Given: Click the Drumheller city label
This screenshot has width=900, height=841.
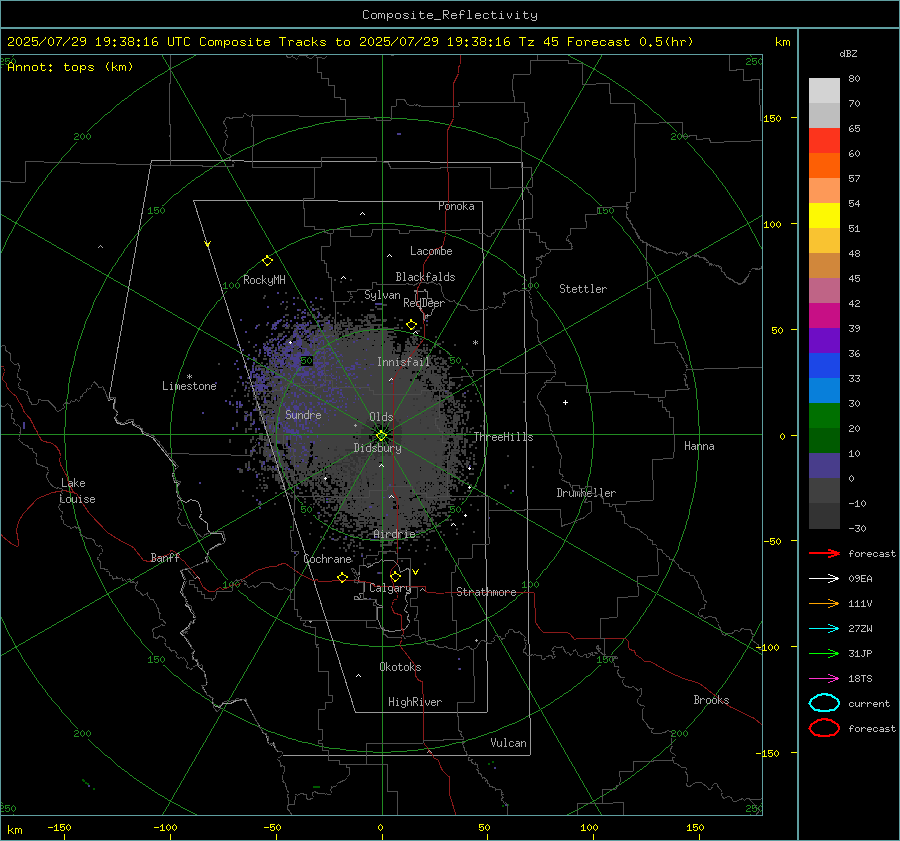Looking at the screenshot, I should pyautogui.click(x=586, y=493).
